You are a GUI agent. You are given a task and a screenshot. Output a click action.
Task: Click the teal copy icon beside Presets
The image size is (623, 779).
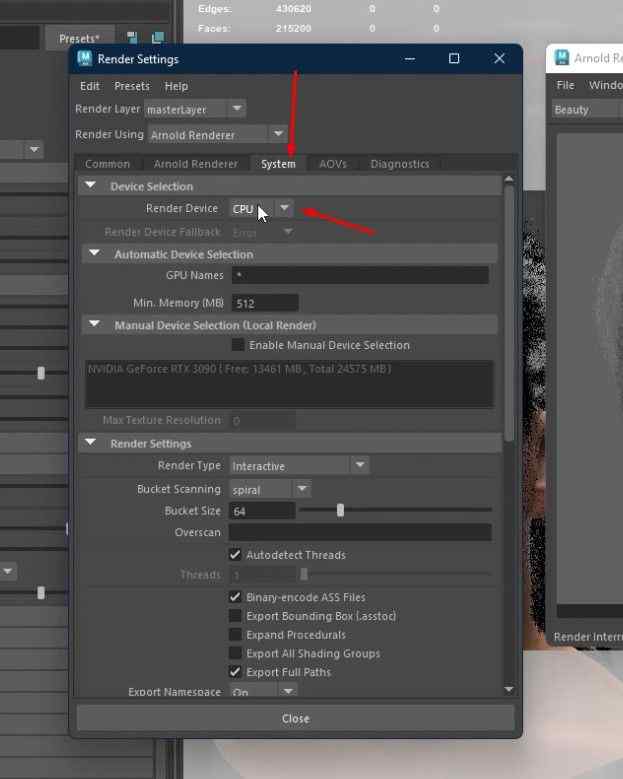tap(158, 38)
